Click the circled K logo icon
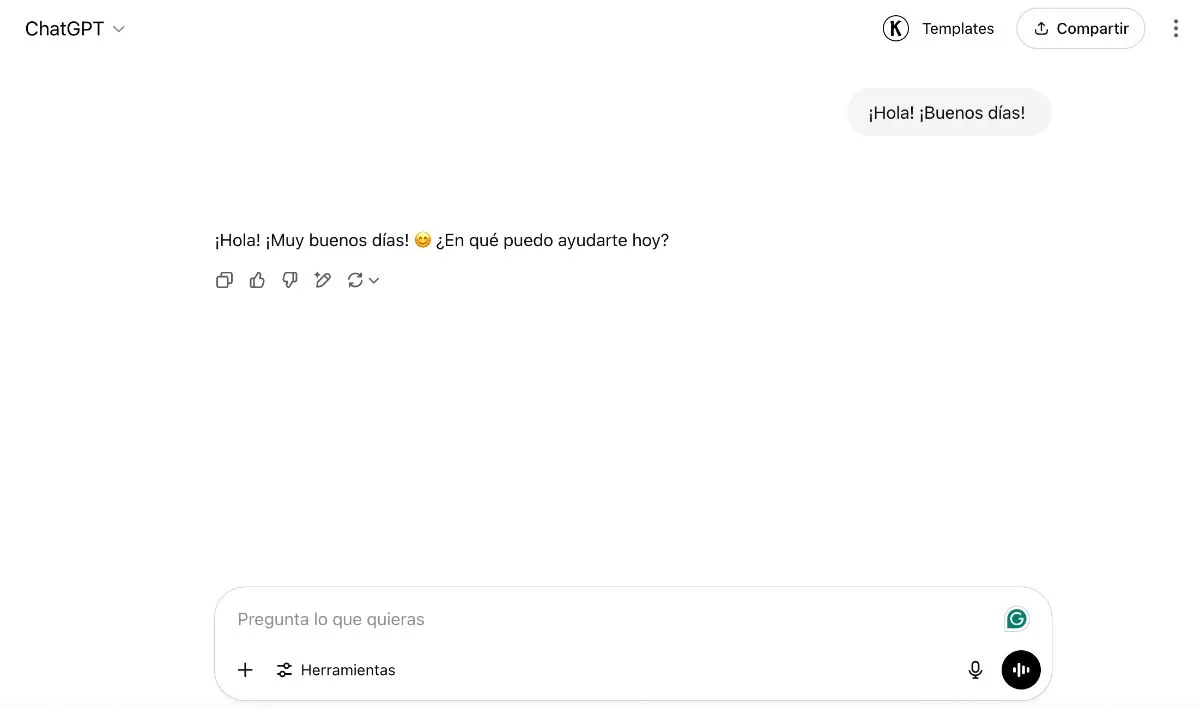This screenshot has width=1200, height=708. [896, 29]
